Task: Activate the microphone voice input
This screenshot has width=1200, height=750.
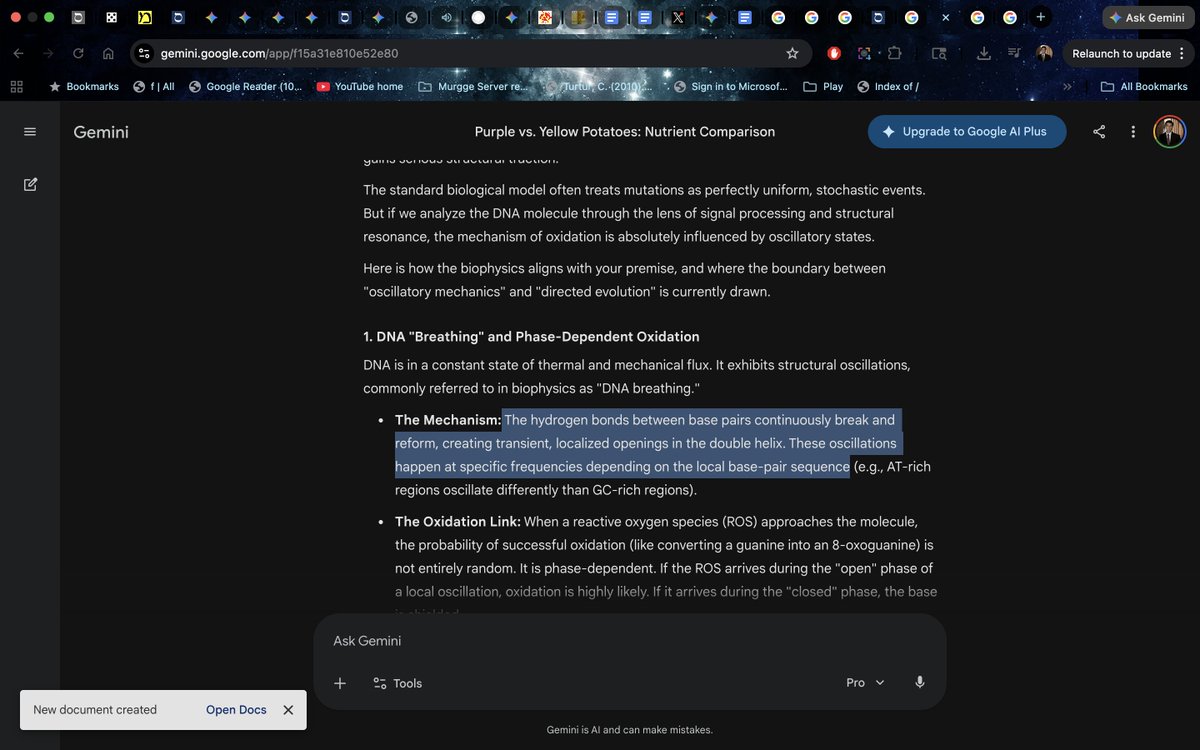Action: 919,683
